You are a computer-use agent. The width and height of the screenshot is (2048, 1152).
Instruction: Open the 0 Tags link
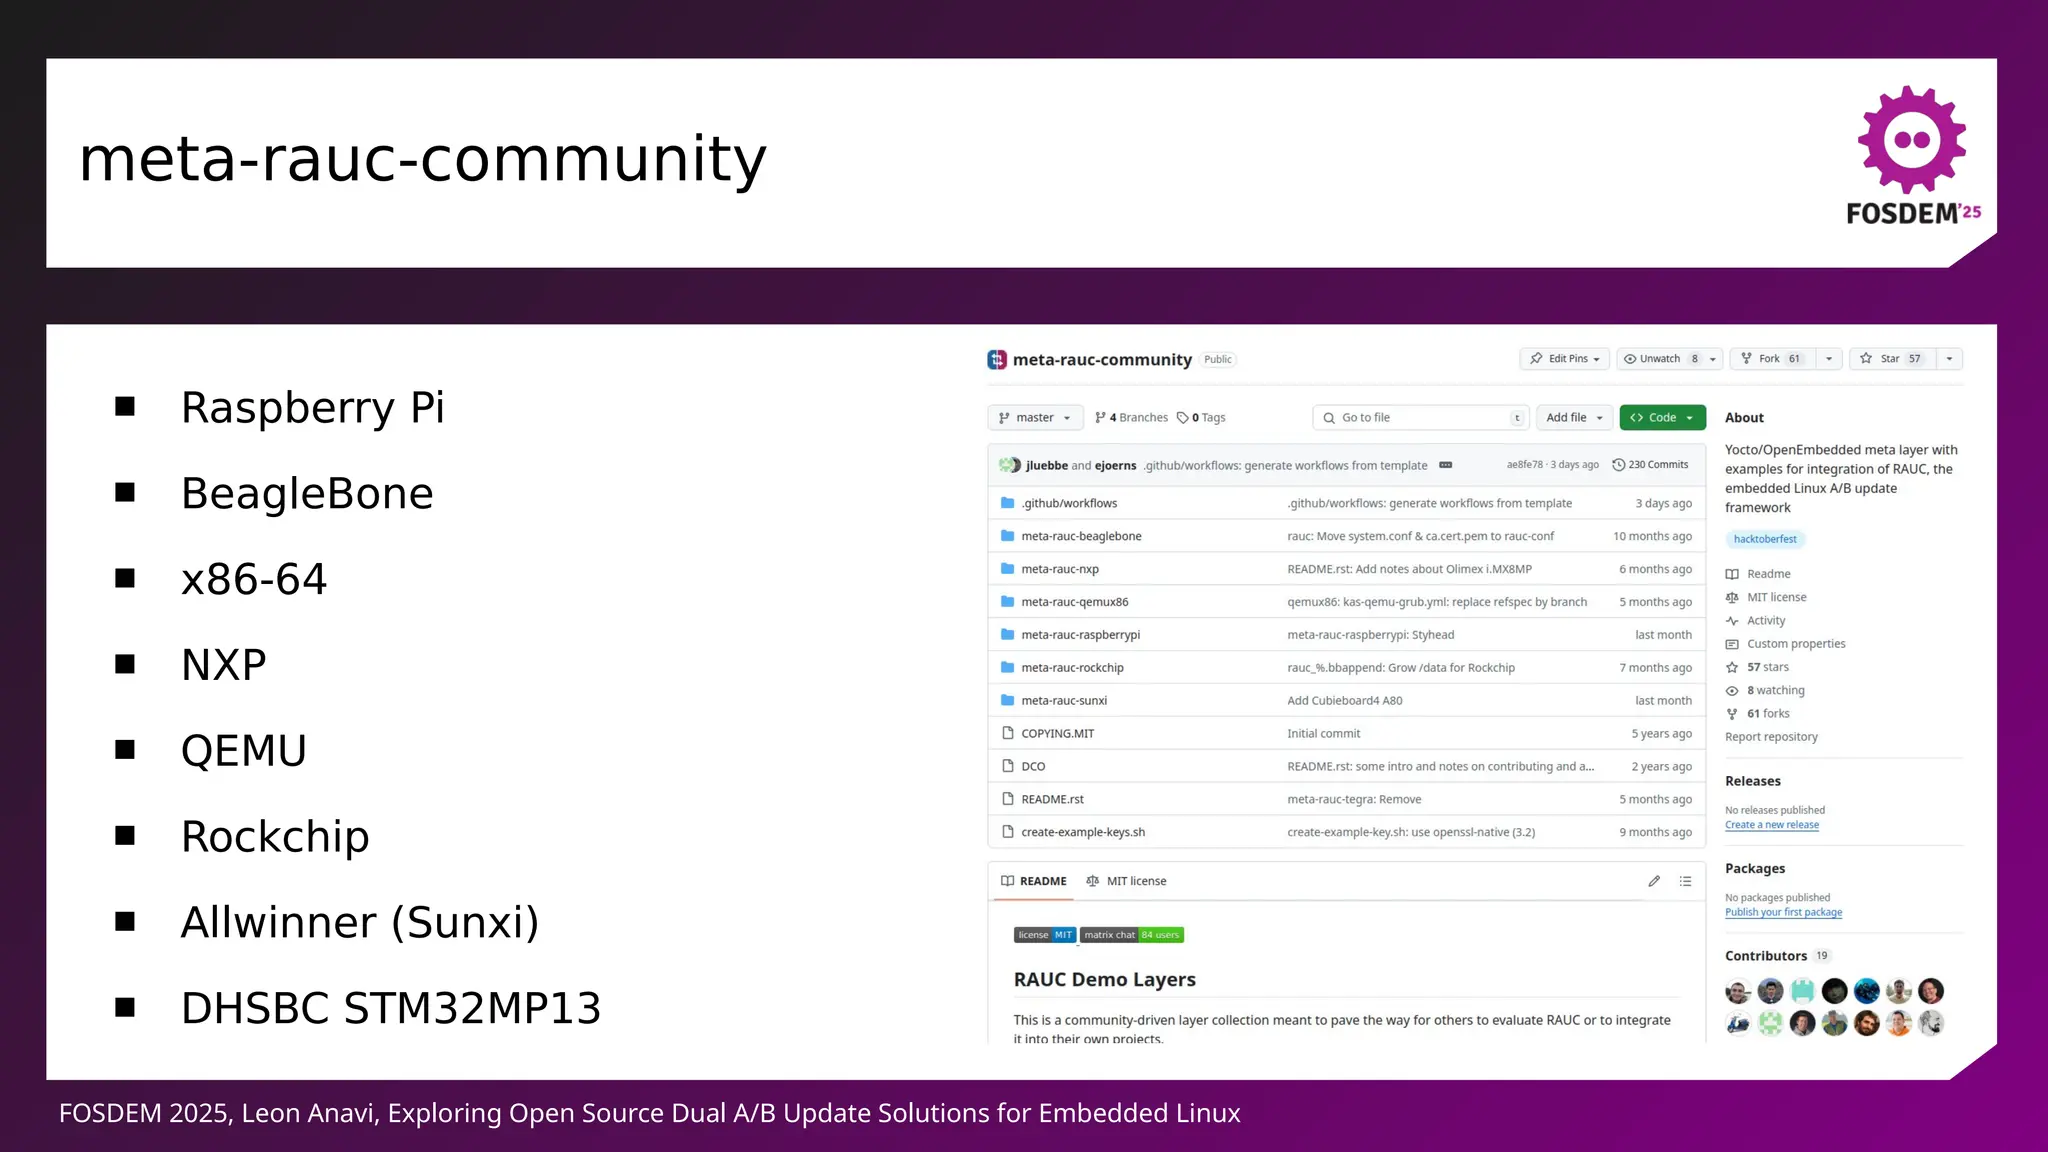1201,418
